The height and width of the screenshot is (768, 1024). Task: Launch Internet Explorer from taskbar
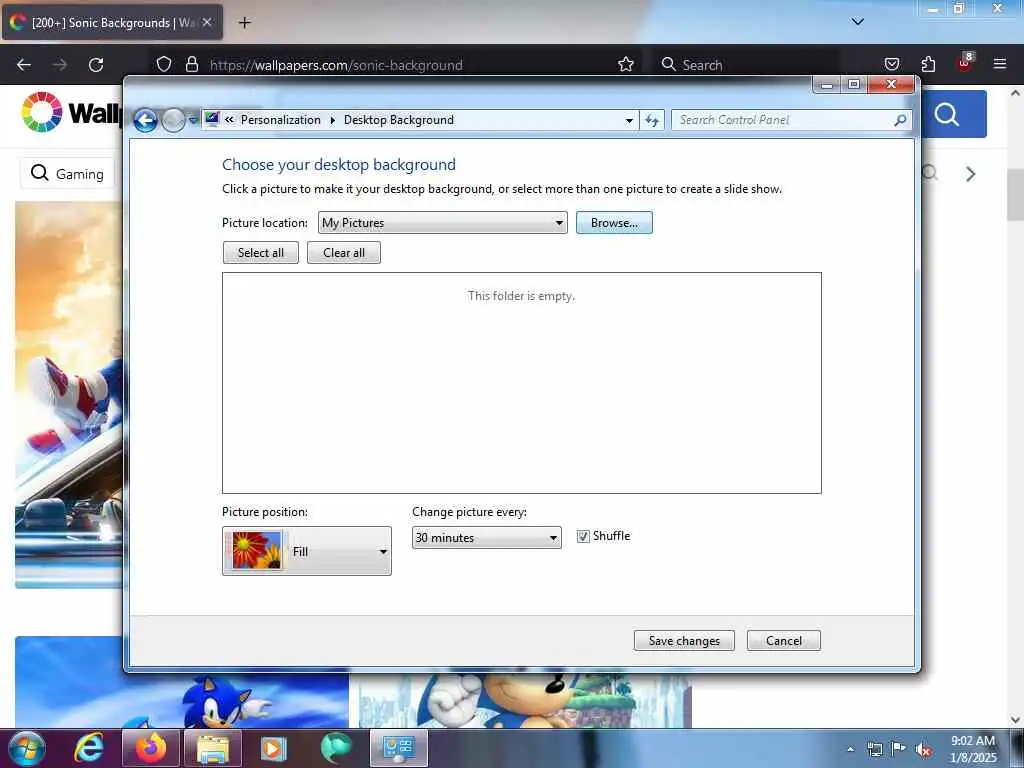[89, 748]
